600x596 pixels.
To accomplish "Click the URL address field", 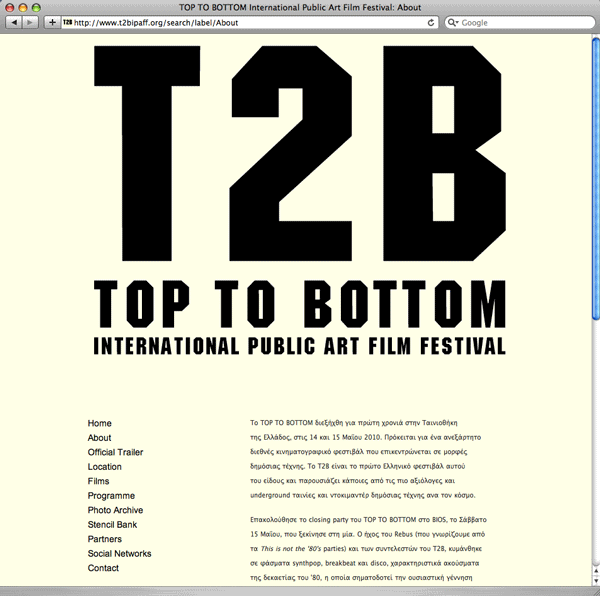I will (249, 23).
